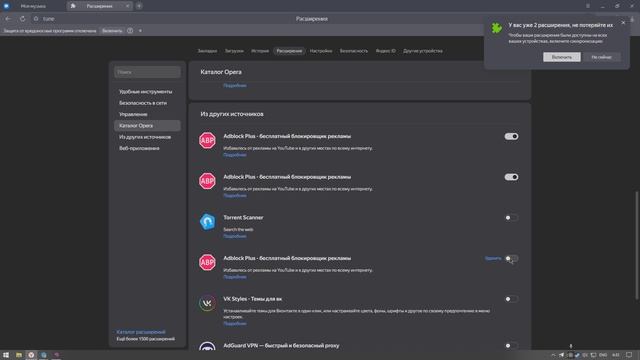The height and width of the screenshot is (360, 640).
Task: Close the Расширения browser tab
Action: [127, 6]
